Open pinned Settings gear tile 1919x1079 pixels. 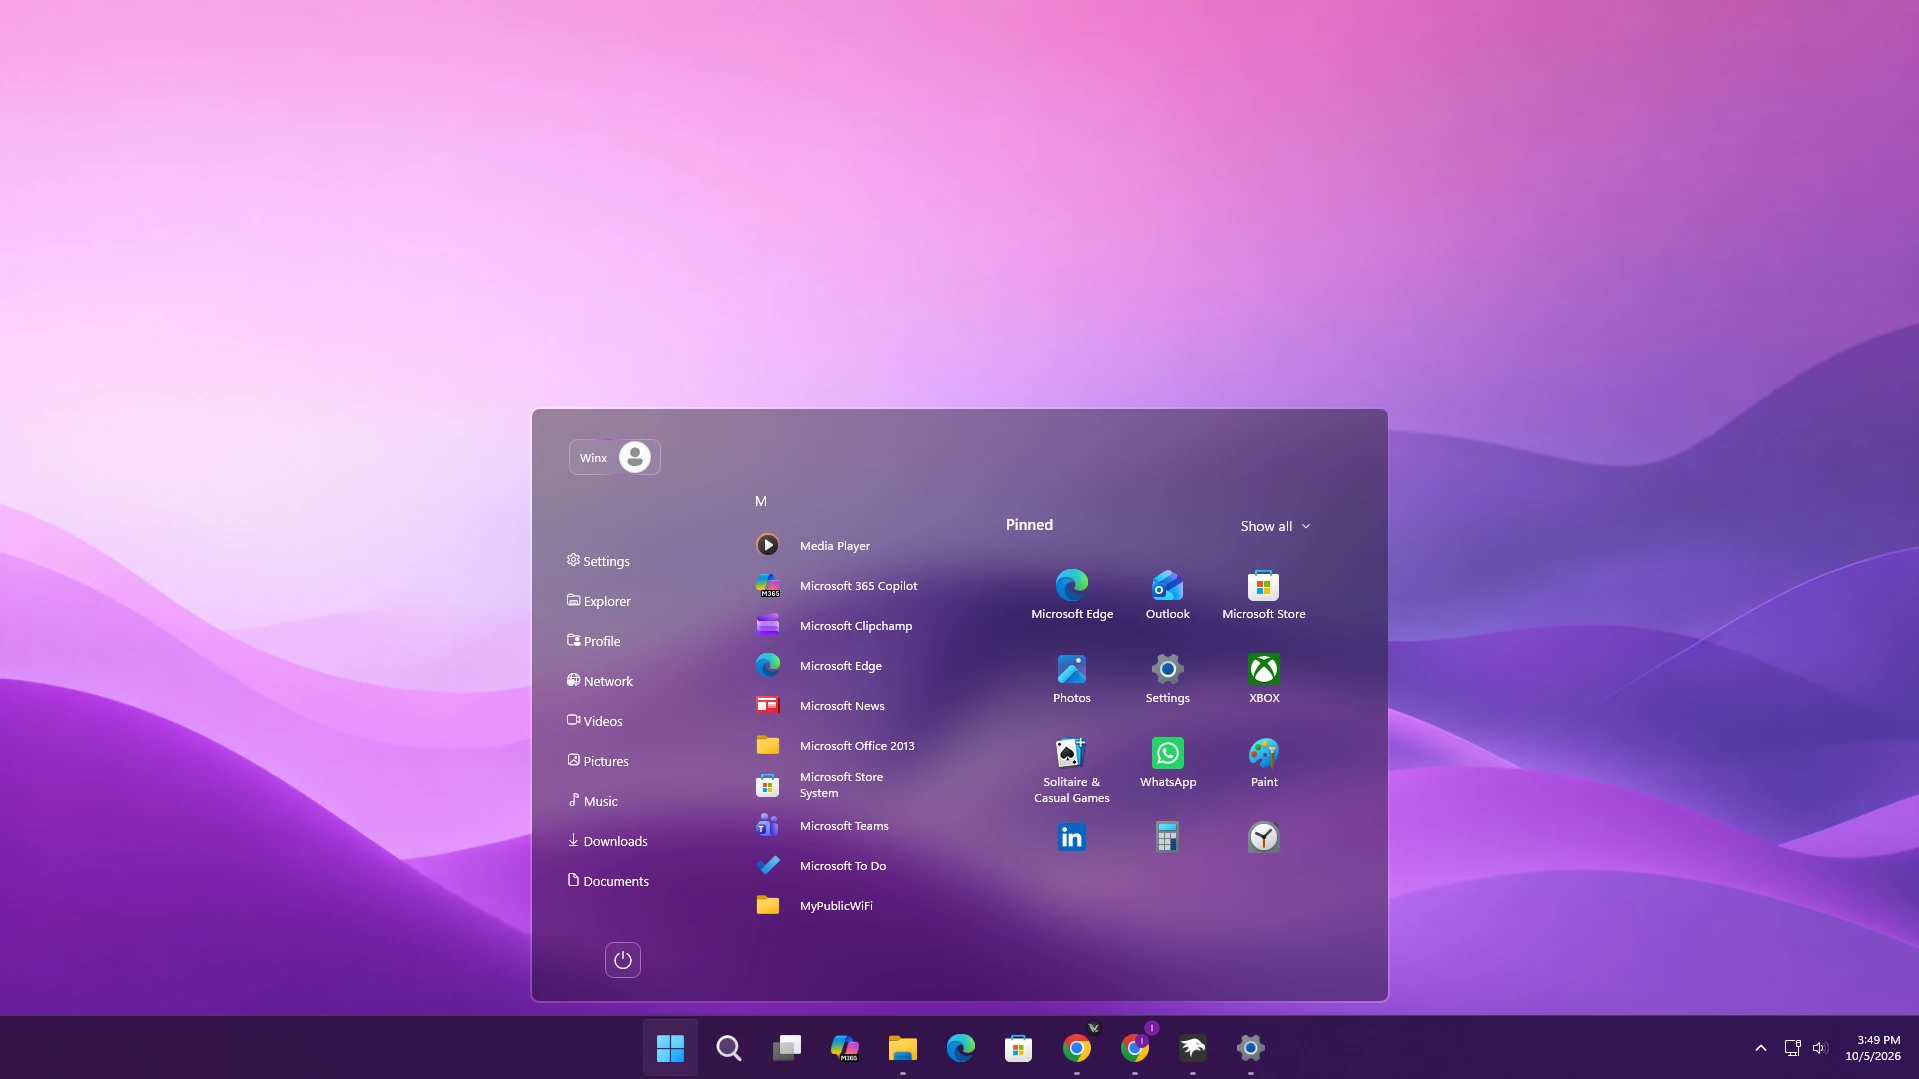tap(1167, 678)
